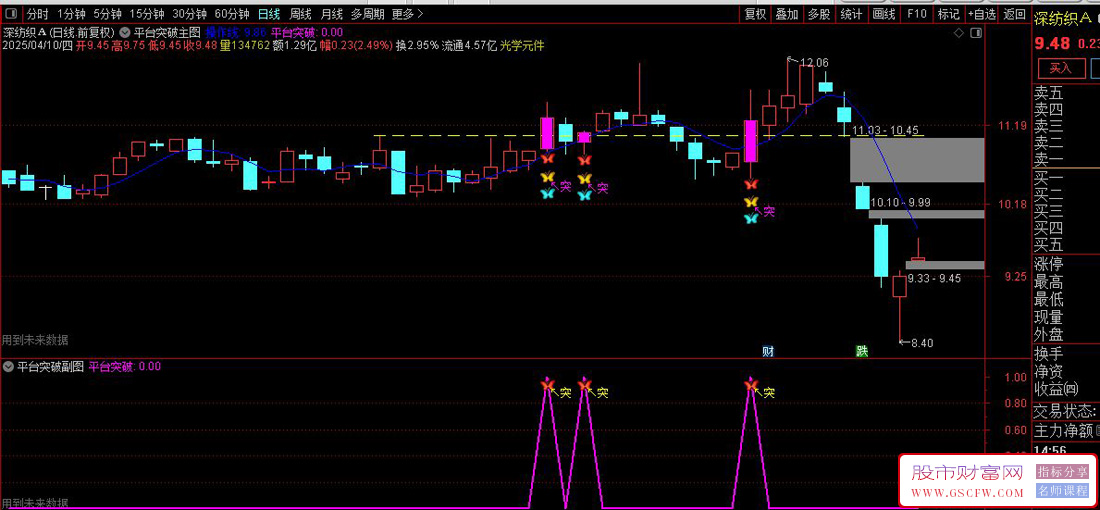Open the F10 company info
Image resolution: width=1100 pixels, height=510 pixels.
(916, 14)
